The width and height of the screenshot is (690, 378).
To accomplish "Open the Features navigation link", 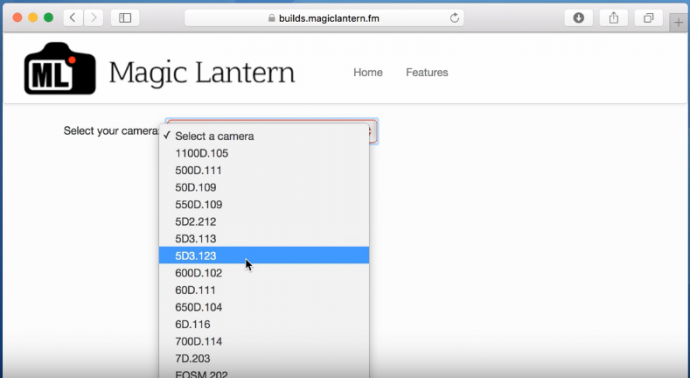I will (427, 72).
